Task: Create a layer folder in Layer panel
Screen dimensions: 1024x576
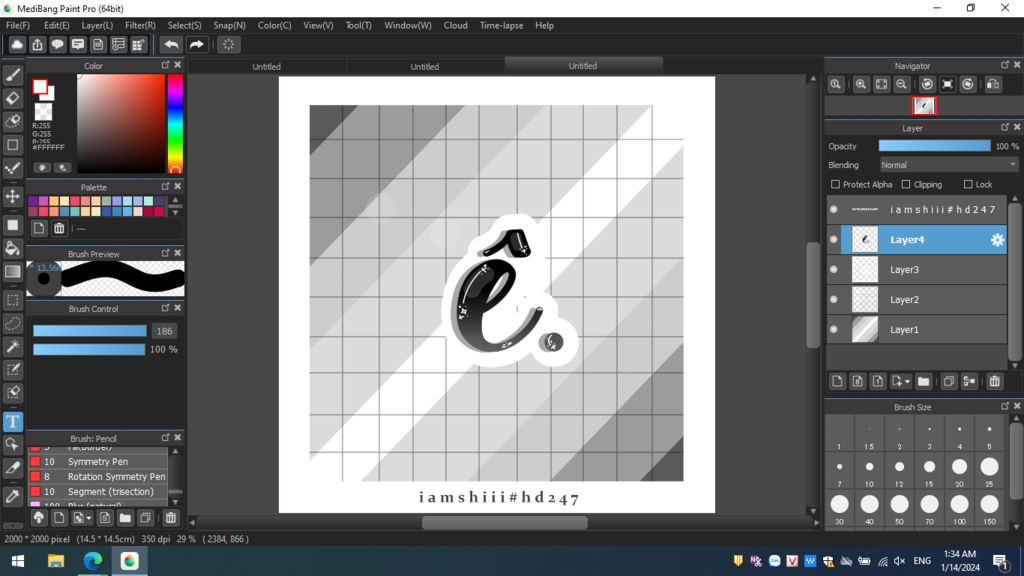Action: 923,381
